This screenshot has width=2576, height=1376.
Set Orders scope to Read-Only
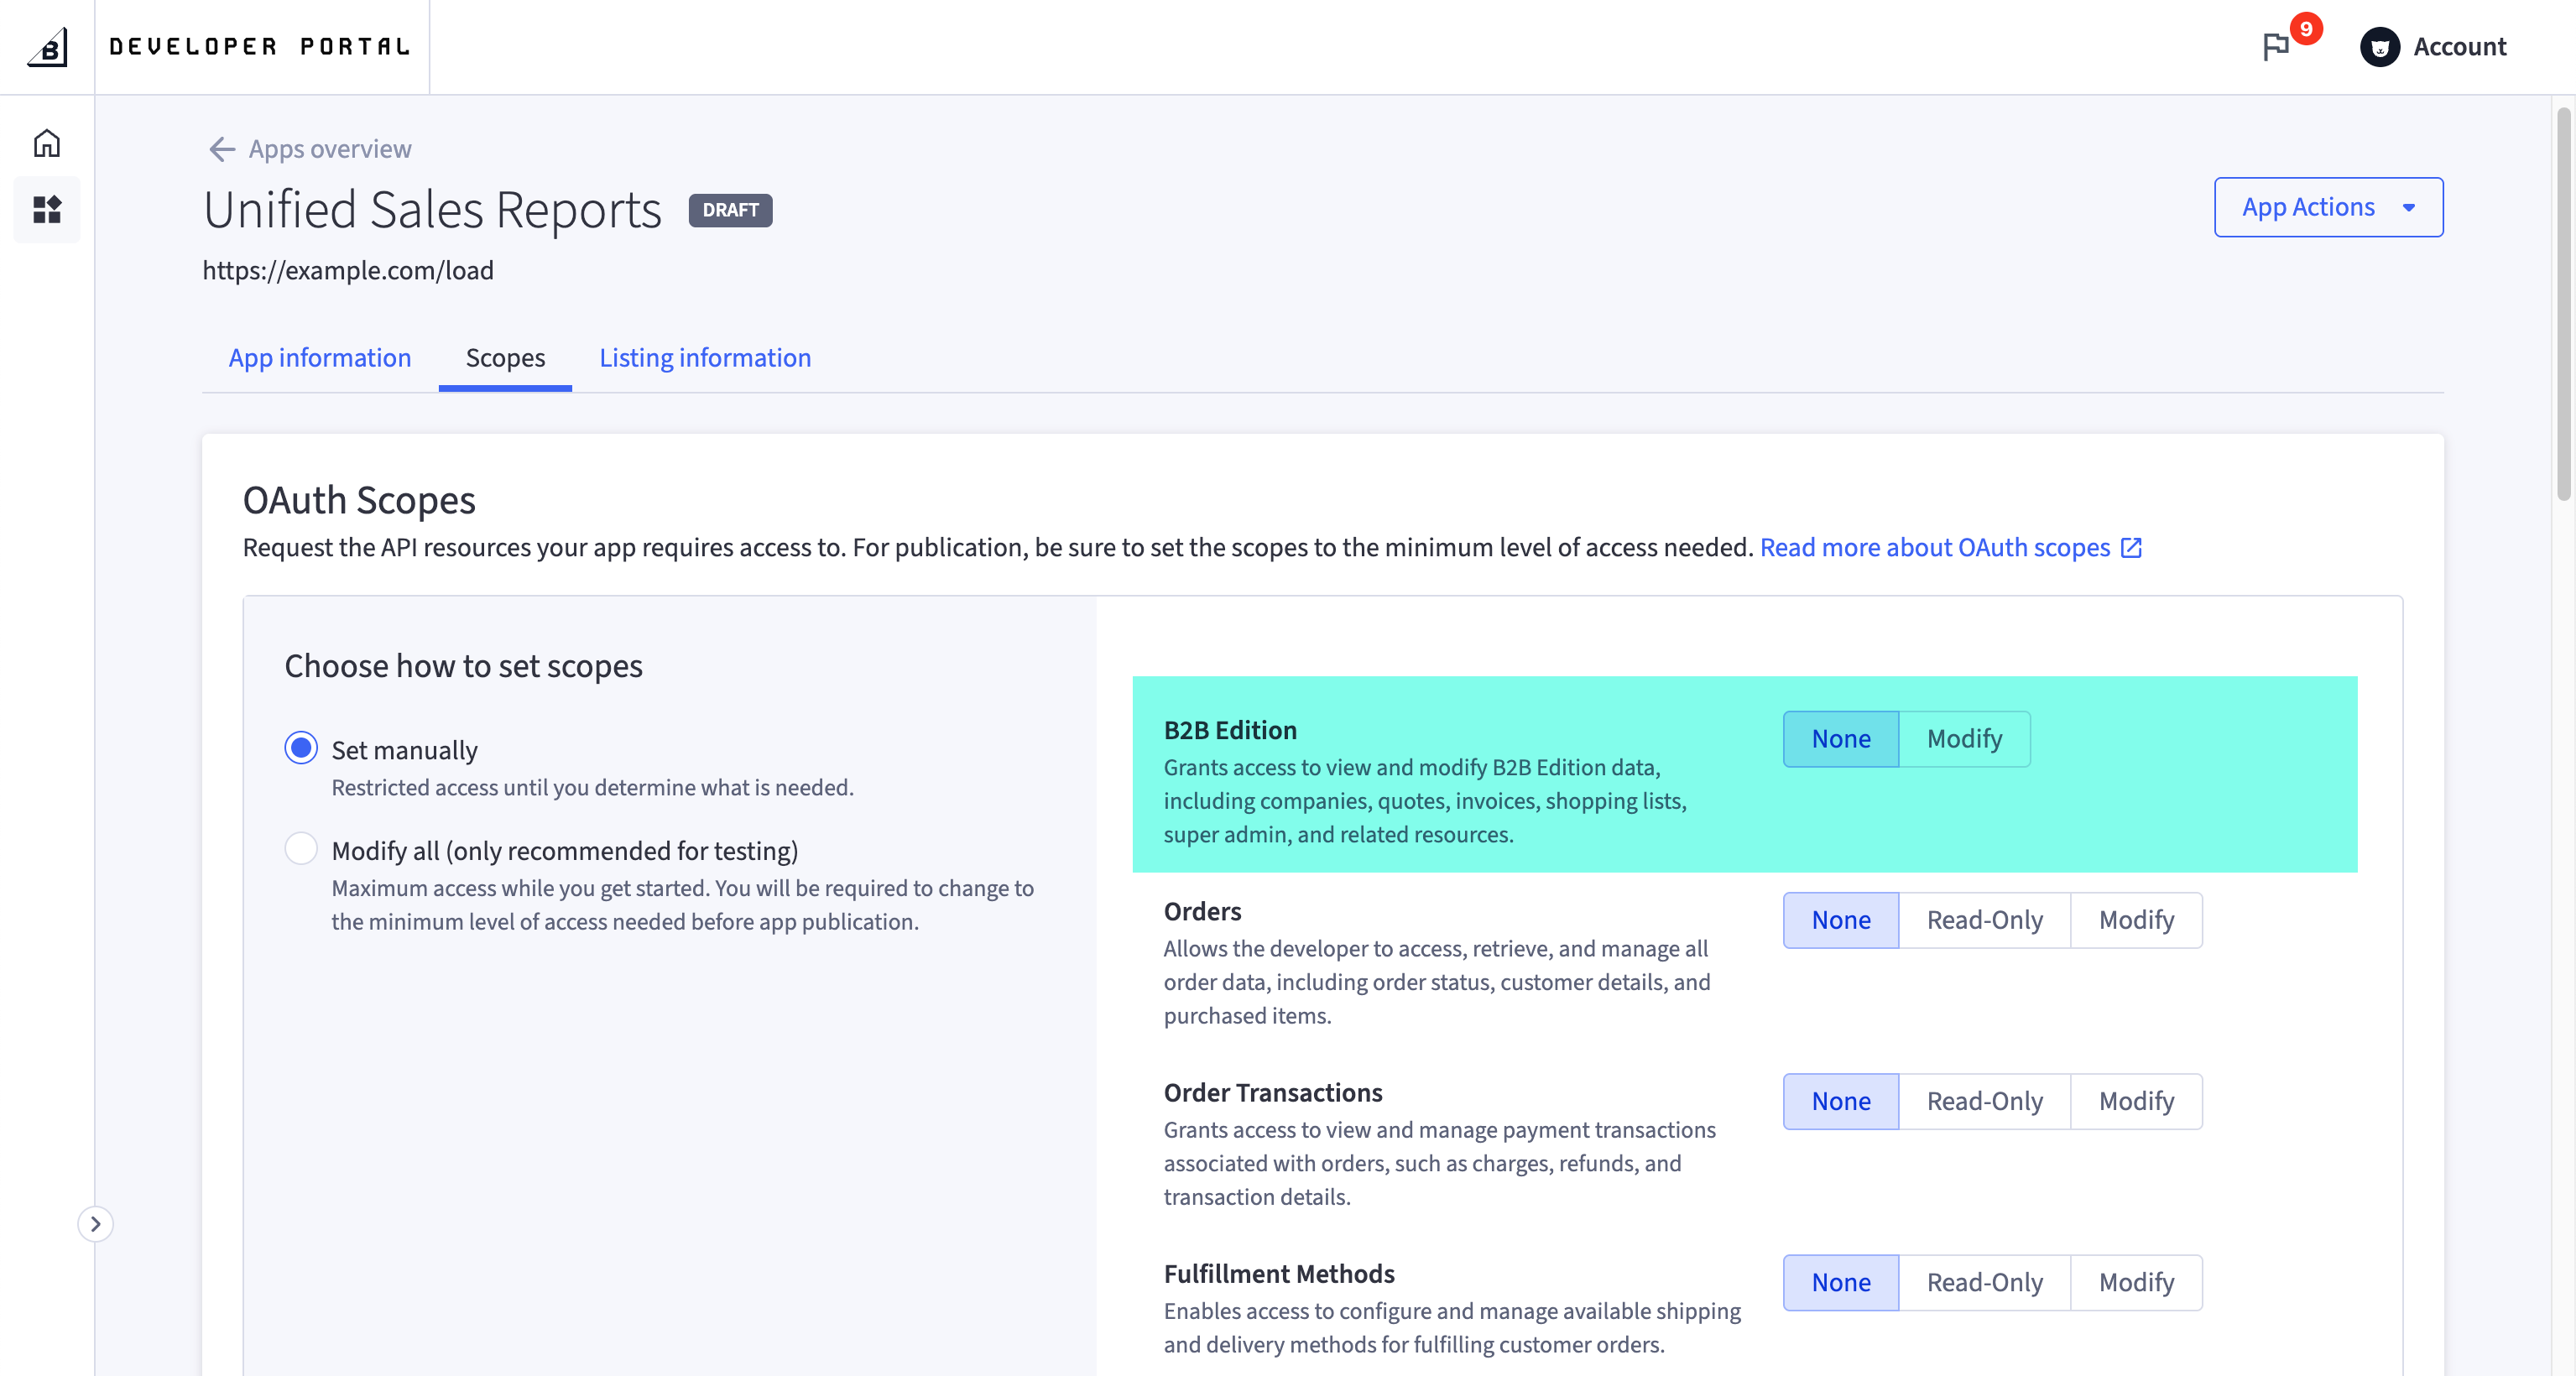click(x=1984, y=920)
